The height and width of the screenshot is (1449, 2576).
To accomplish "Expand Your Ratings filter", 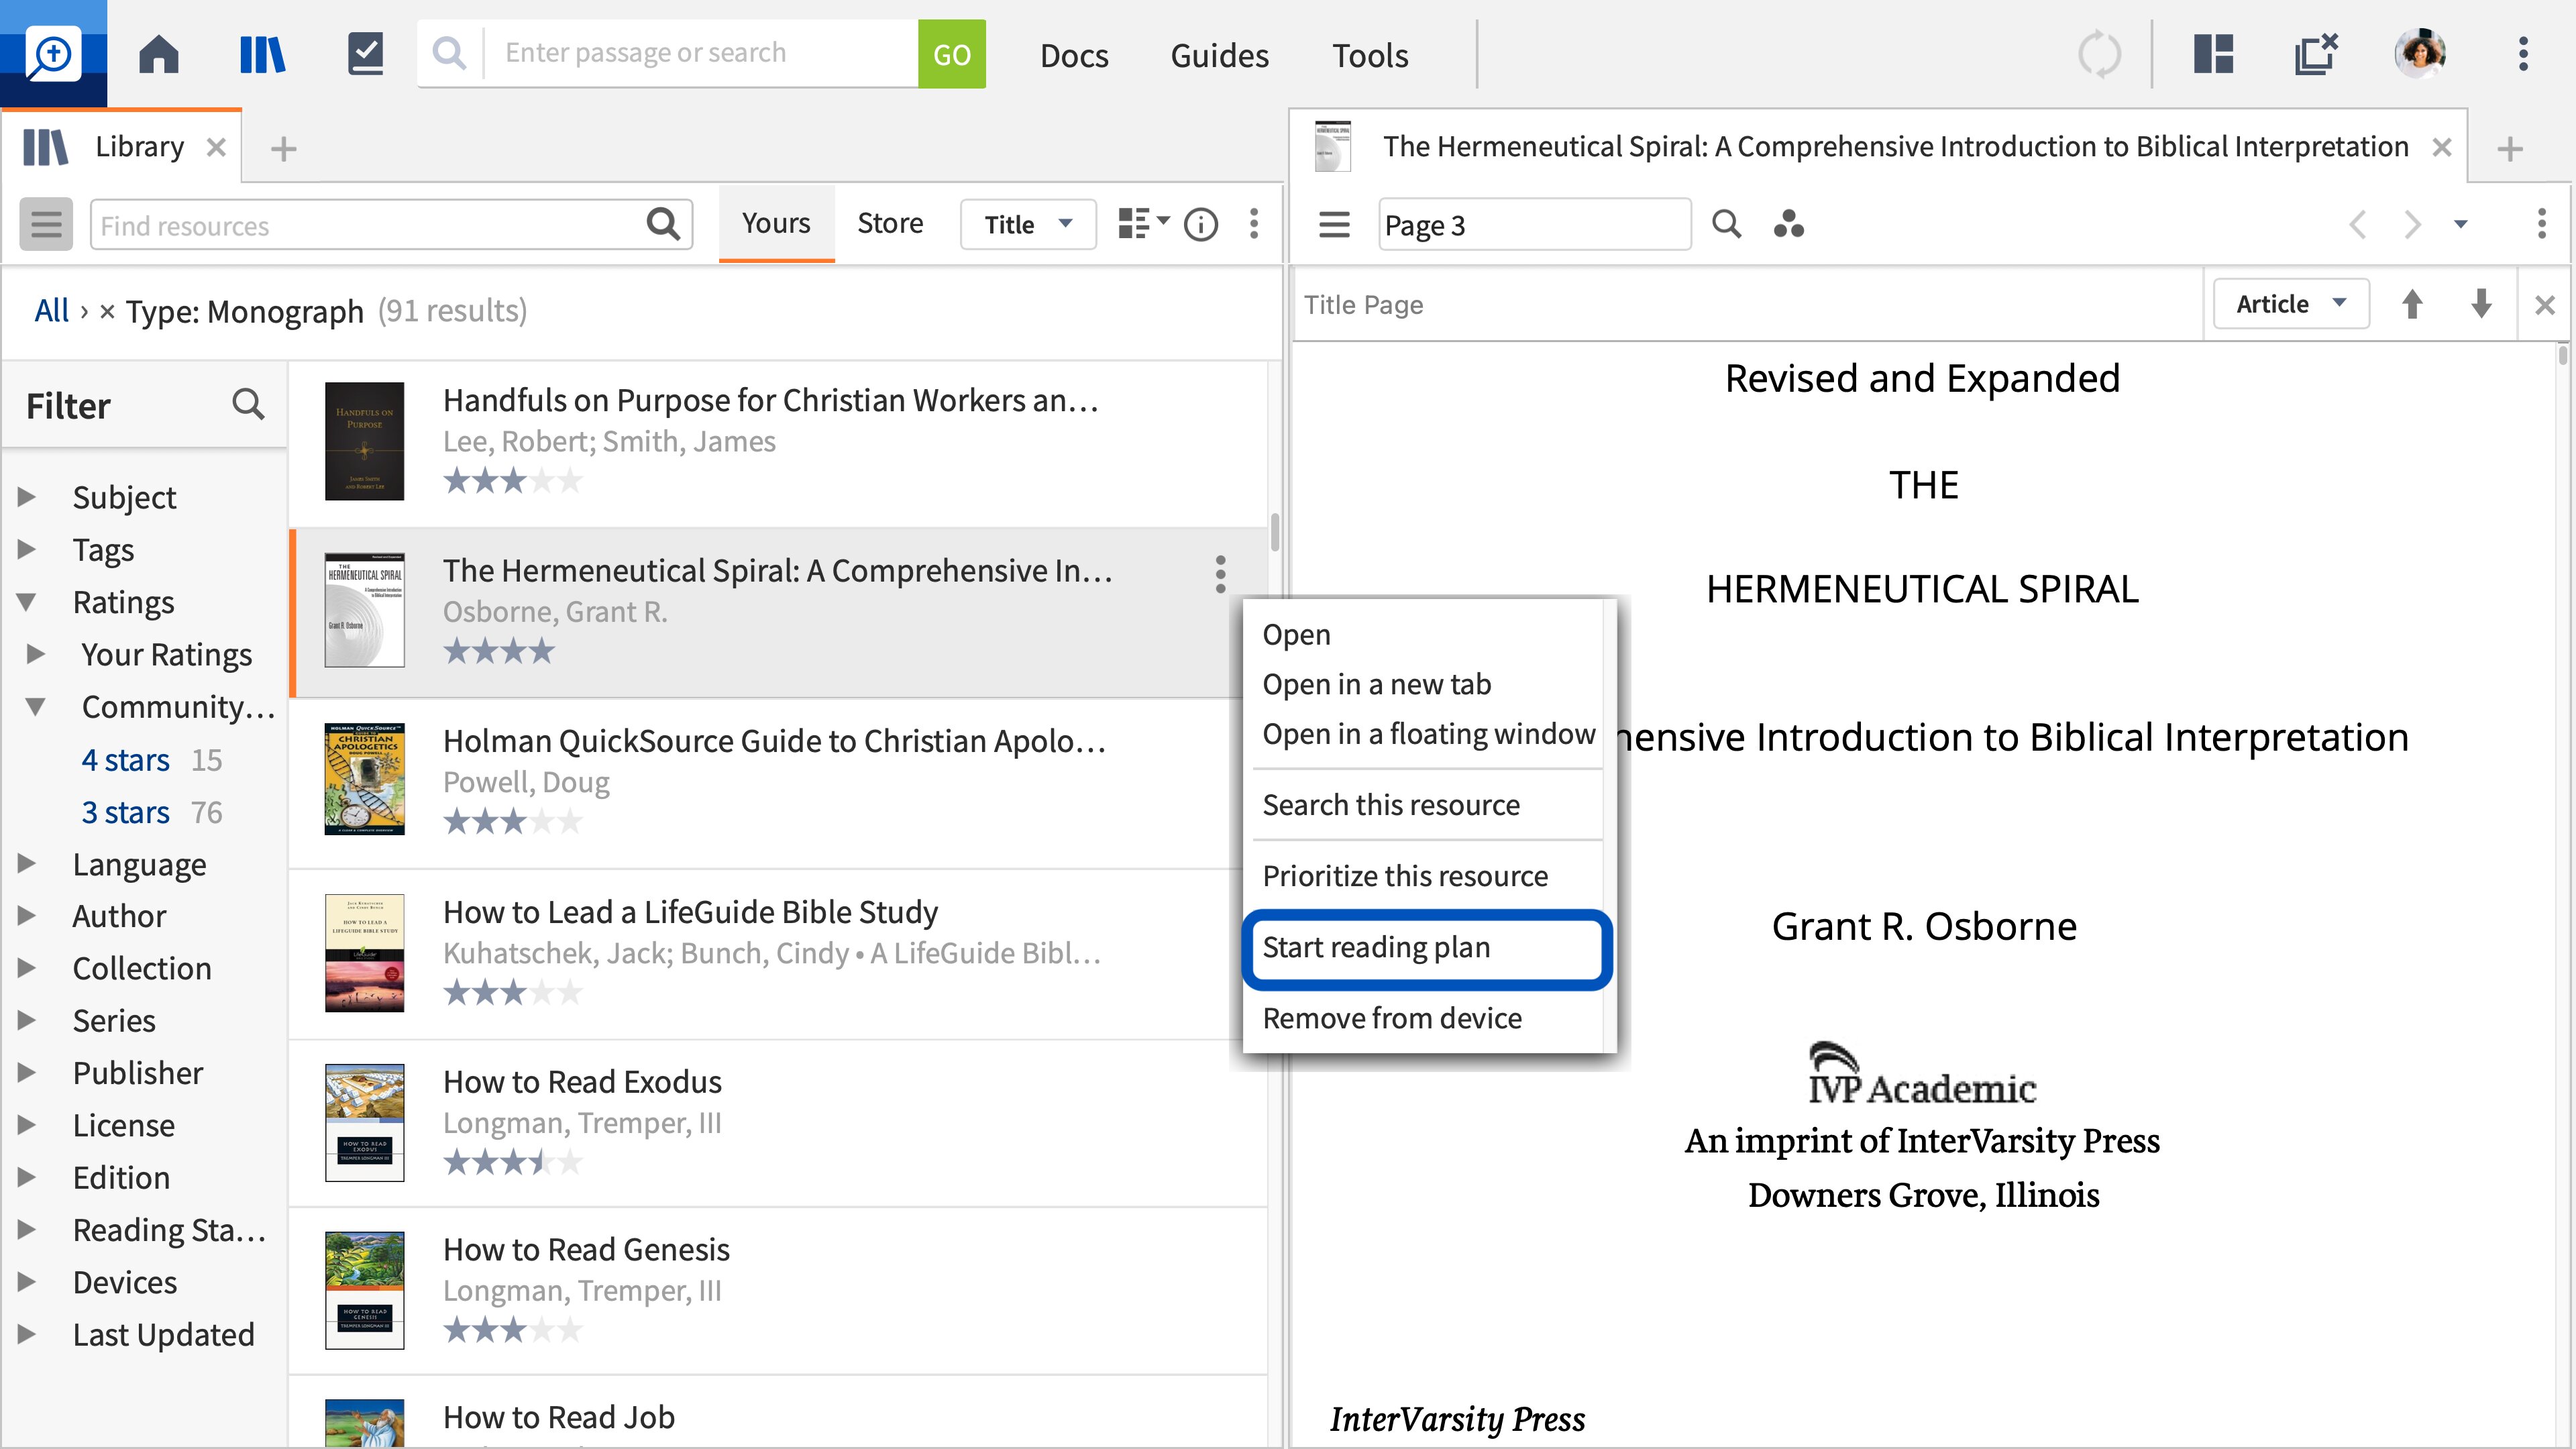I will click(36, 653).
